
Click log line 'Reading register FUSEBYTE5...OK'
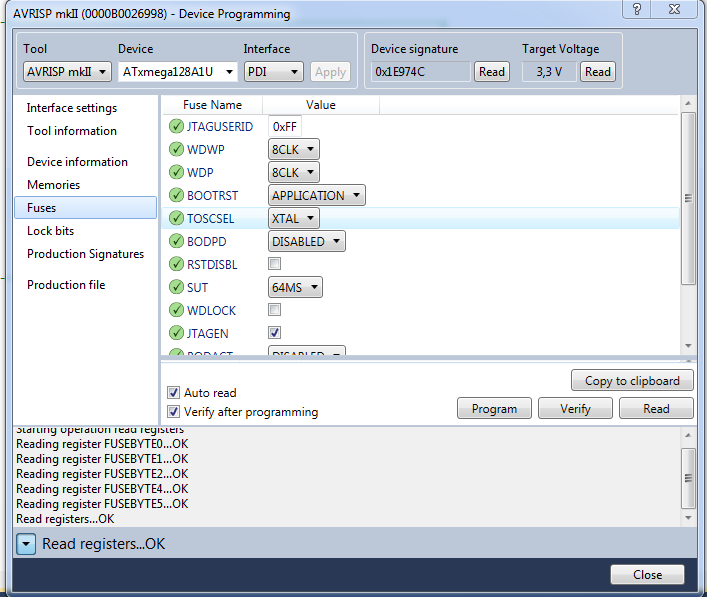102,504
